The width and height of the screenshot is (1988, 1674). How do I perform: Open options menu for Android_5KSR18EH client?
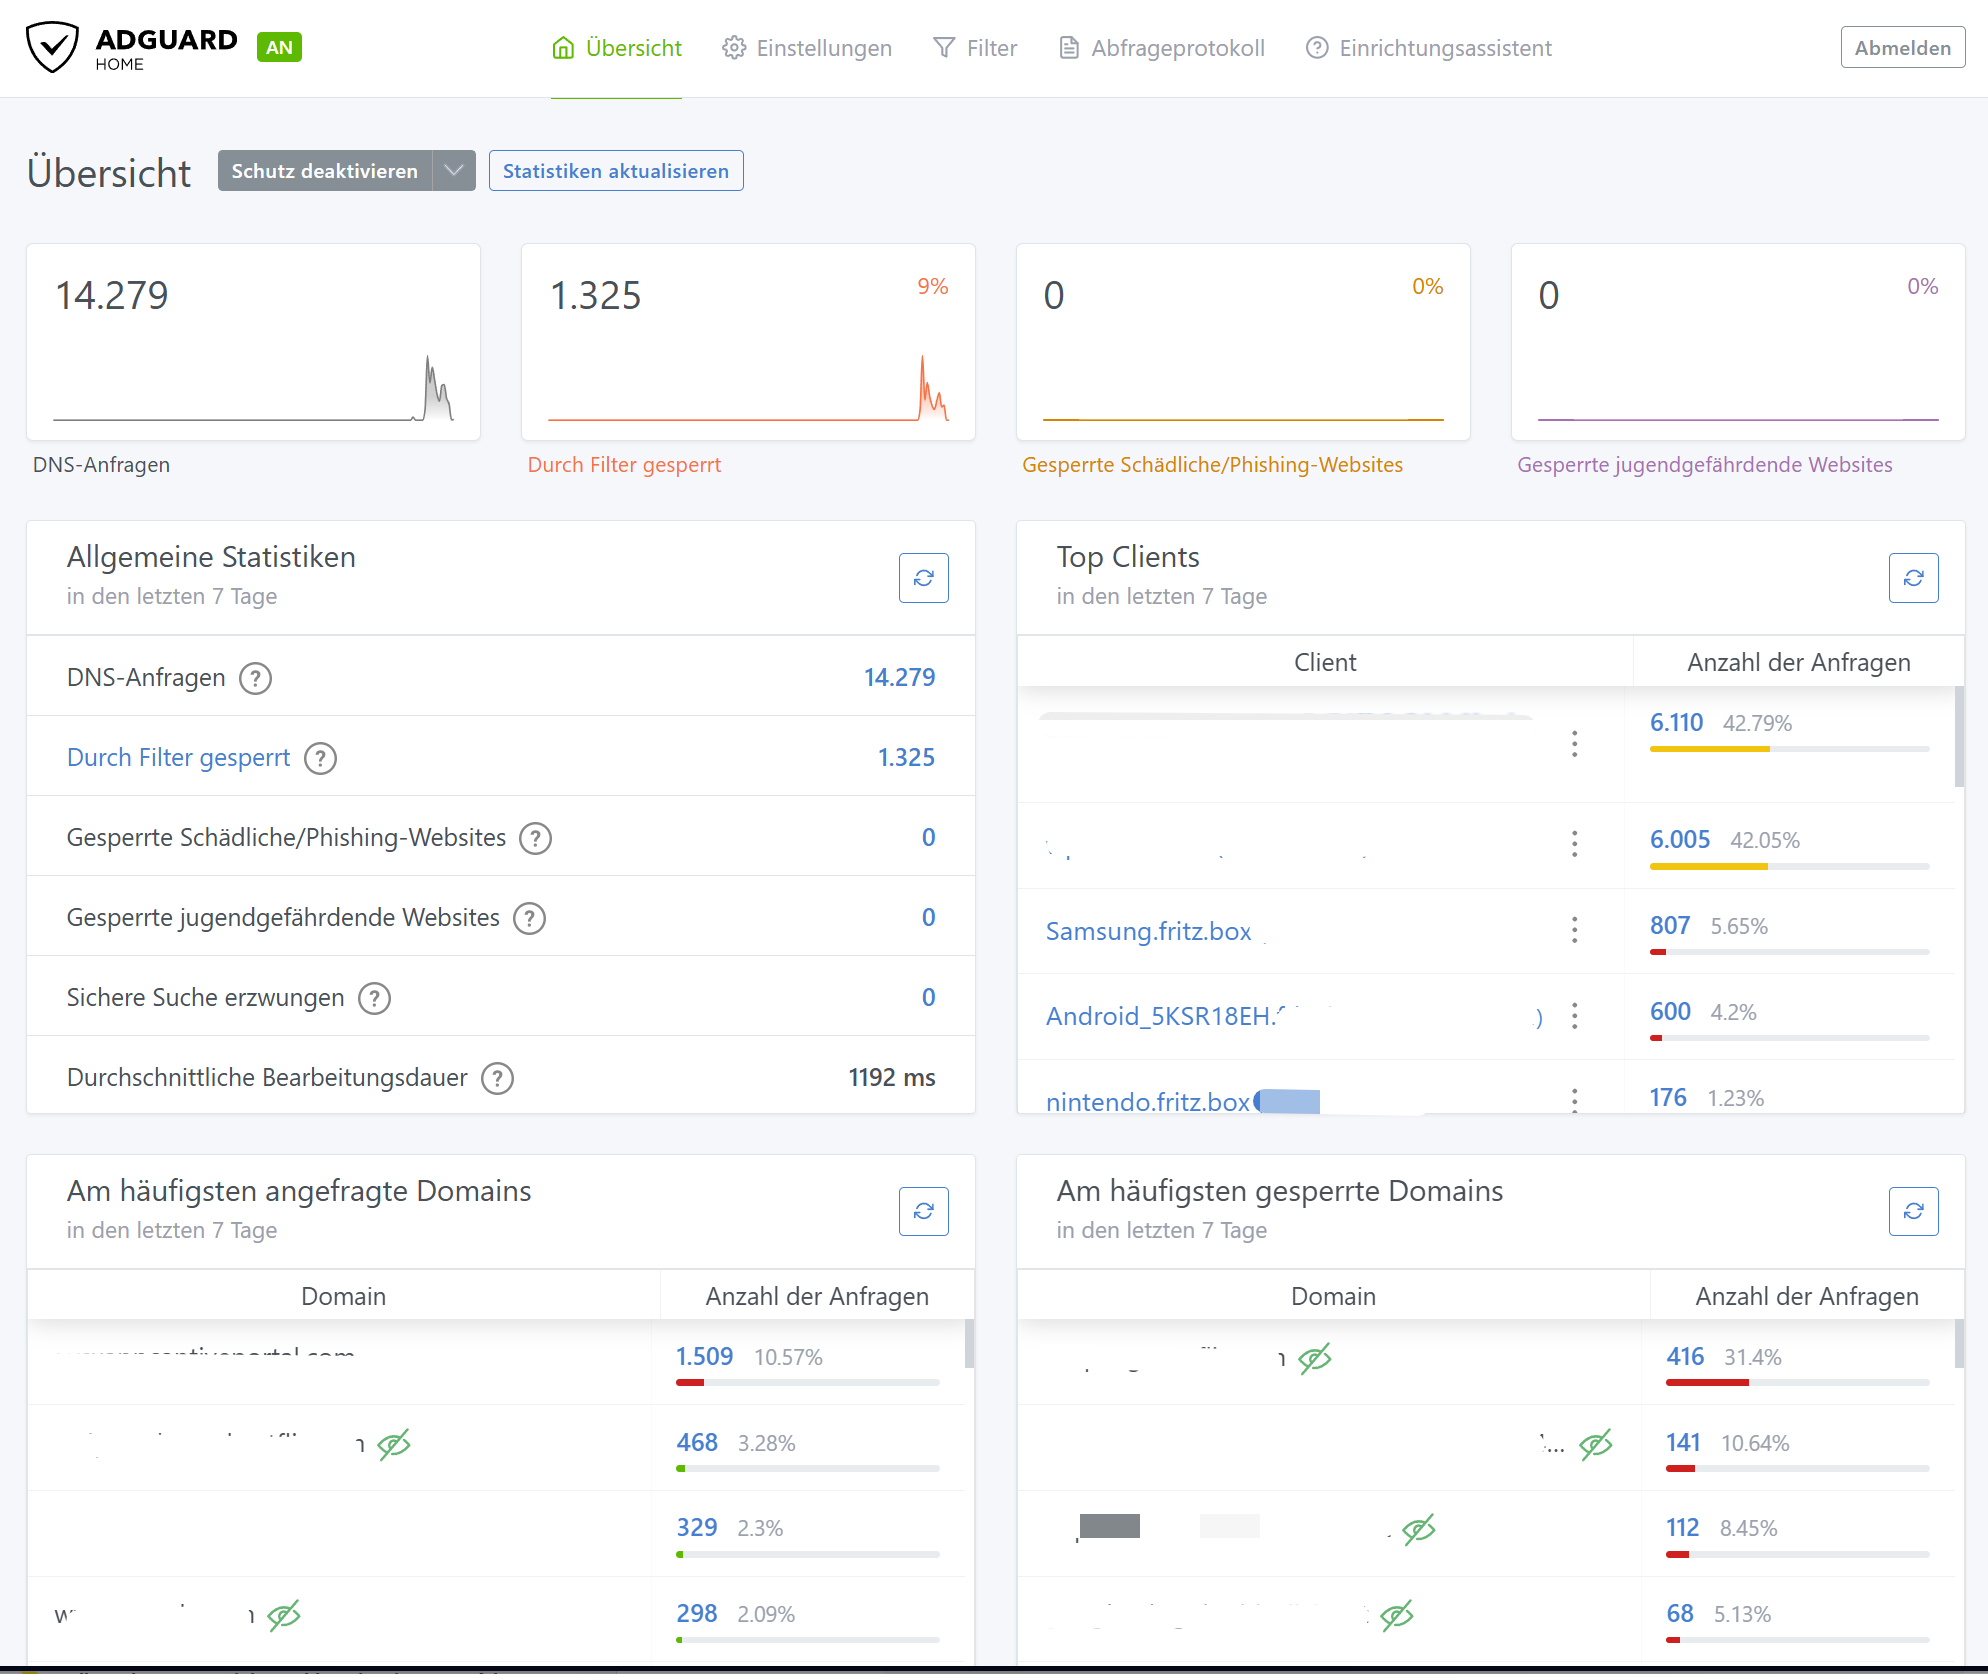click(x=1575, y=1016)
